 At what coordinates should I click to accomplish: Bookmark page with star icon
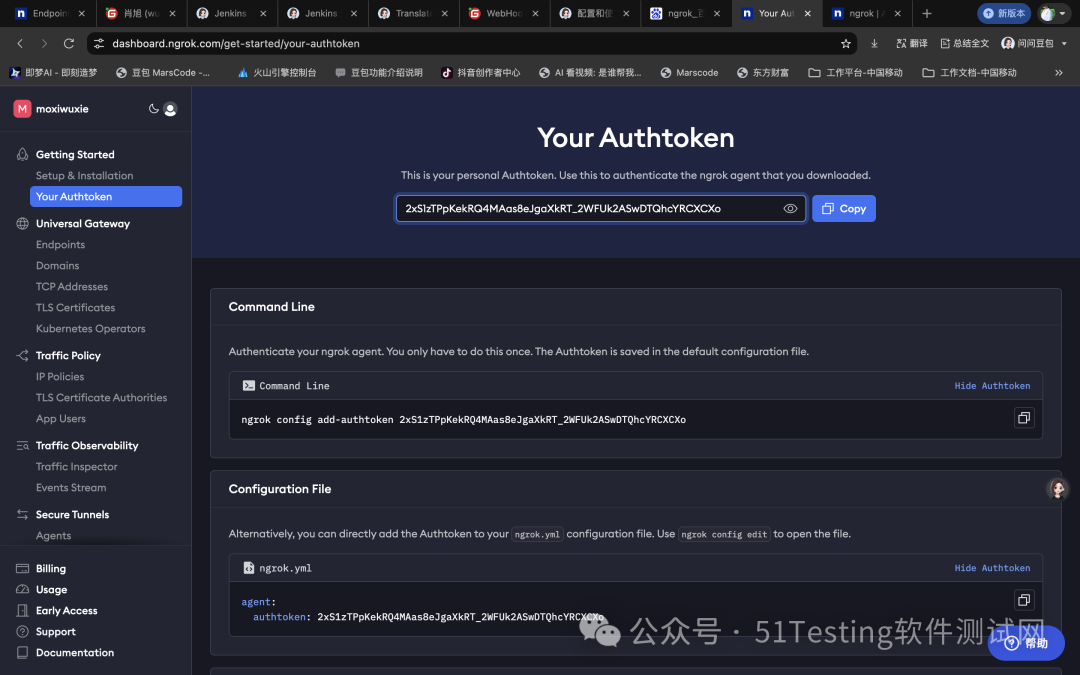[x=846, y=43]
